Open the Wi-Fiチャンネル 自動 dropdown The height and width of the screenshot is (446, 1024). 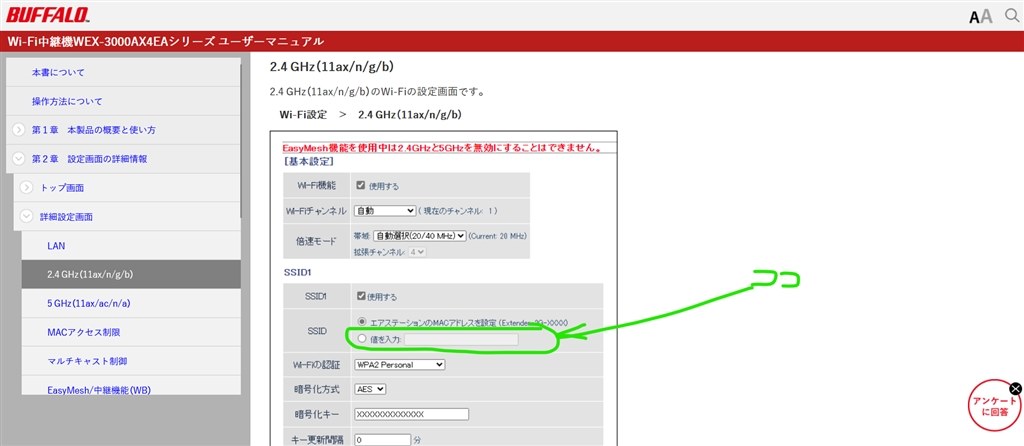[x=385, y=210]
